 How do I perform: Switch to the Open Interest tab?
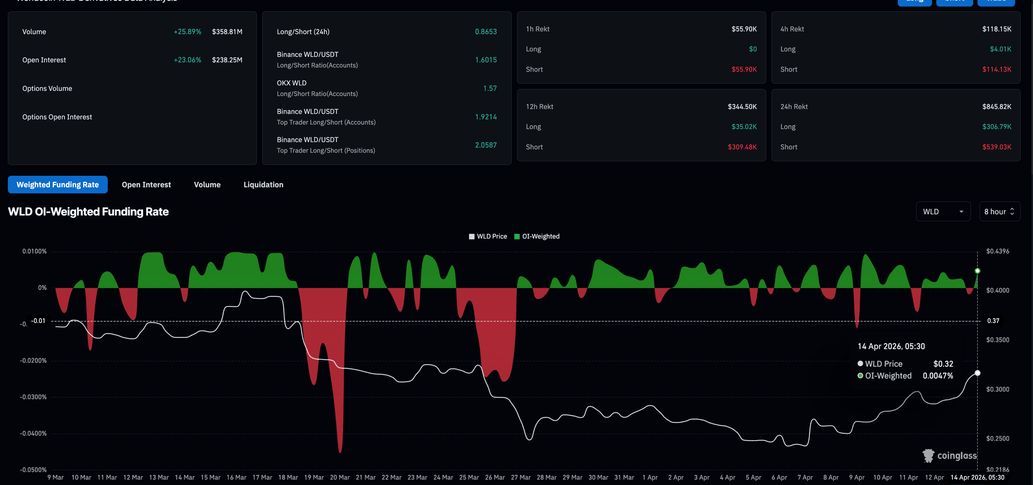pyautogui.click(x=146, y=185)
